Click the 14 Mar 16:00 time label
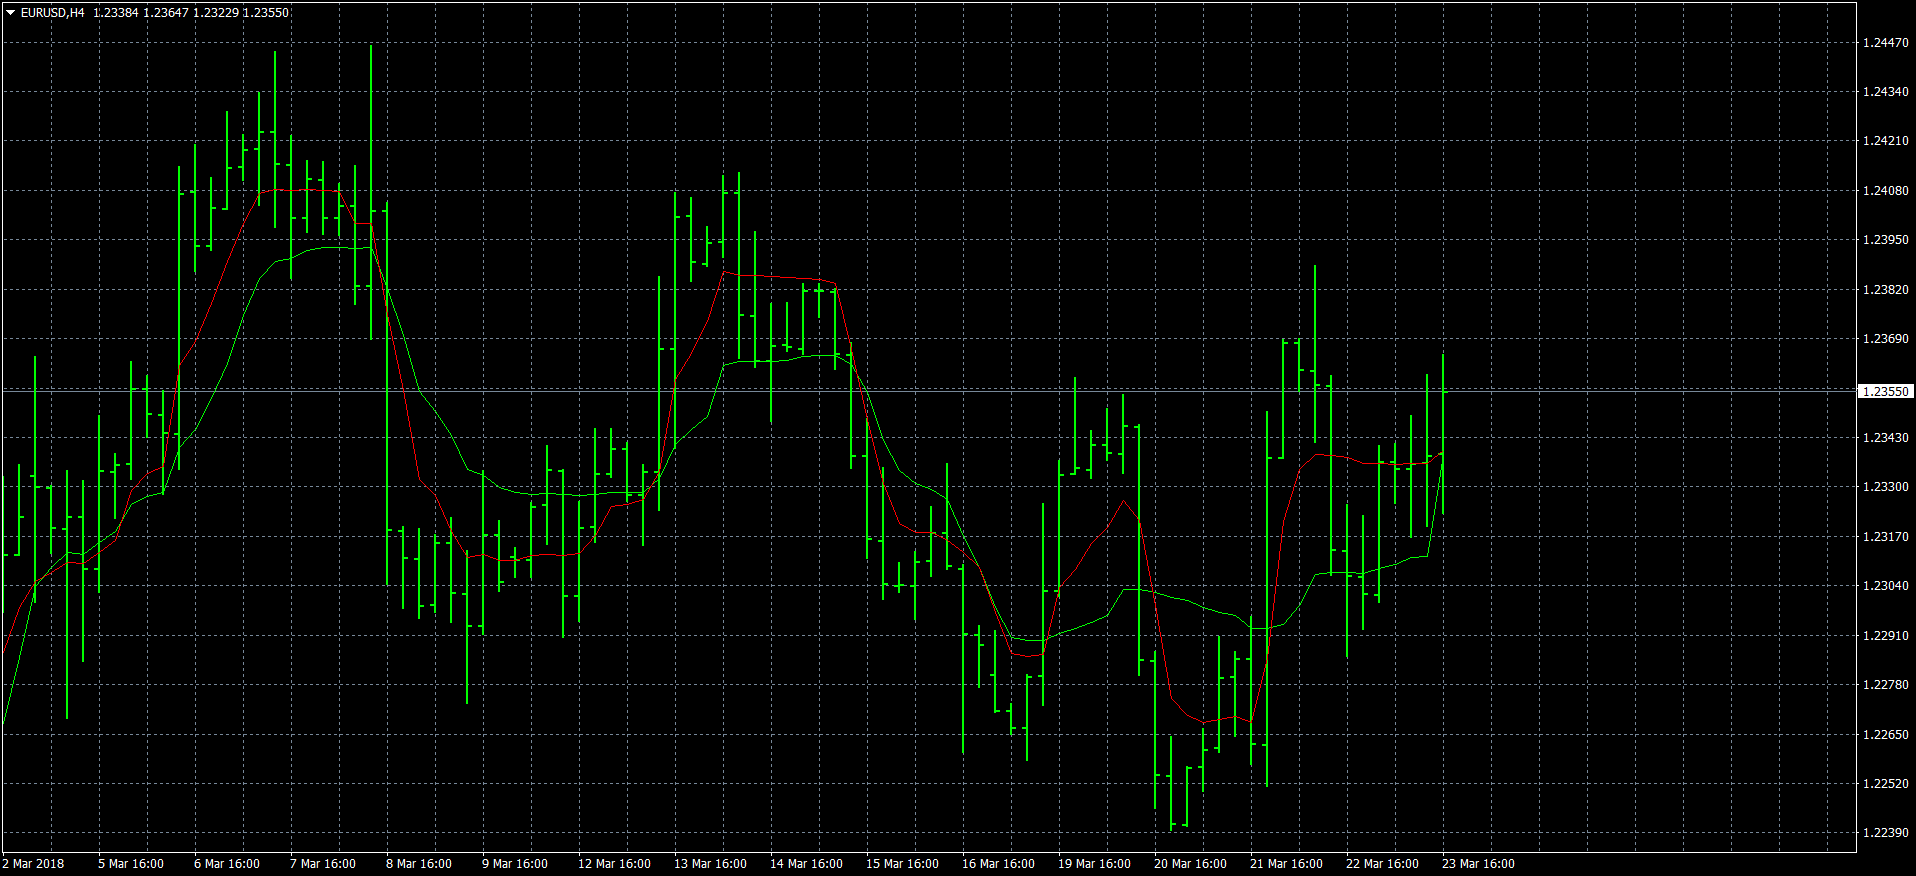 806,864
